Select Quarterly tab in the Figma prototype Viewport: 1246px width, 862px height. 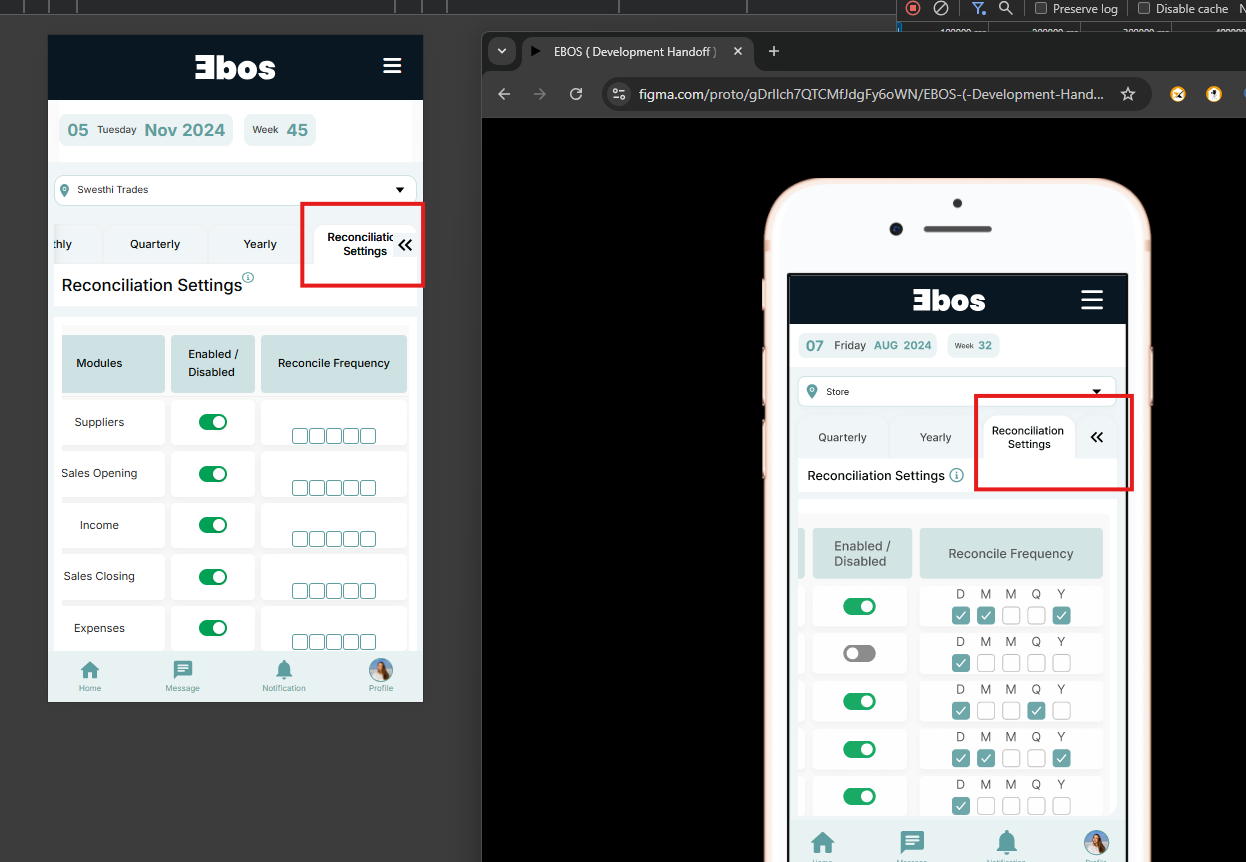843,437
